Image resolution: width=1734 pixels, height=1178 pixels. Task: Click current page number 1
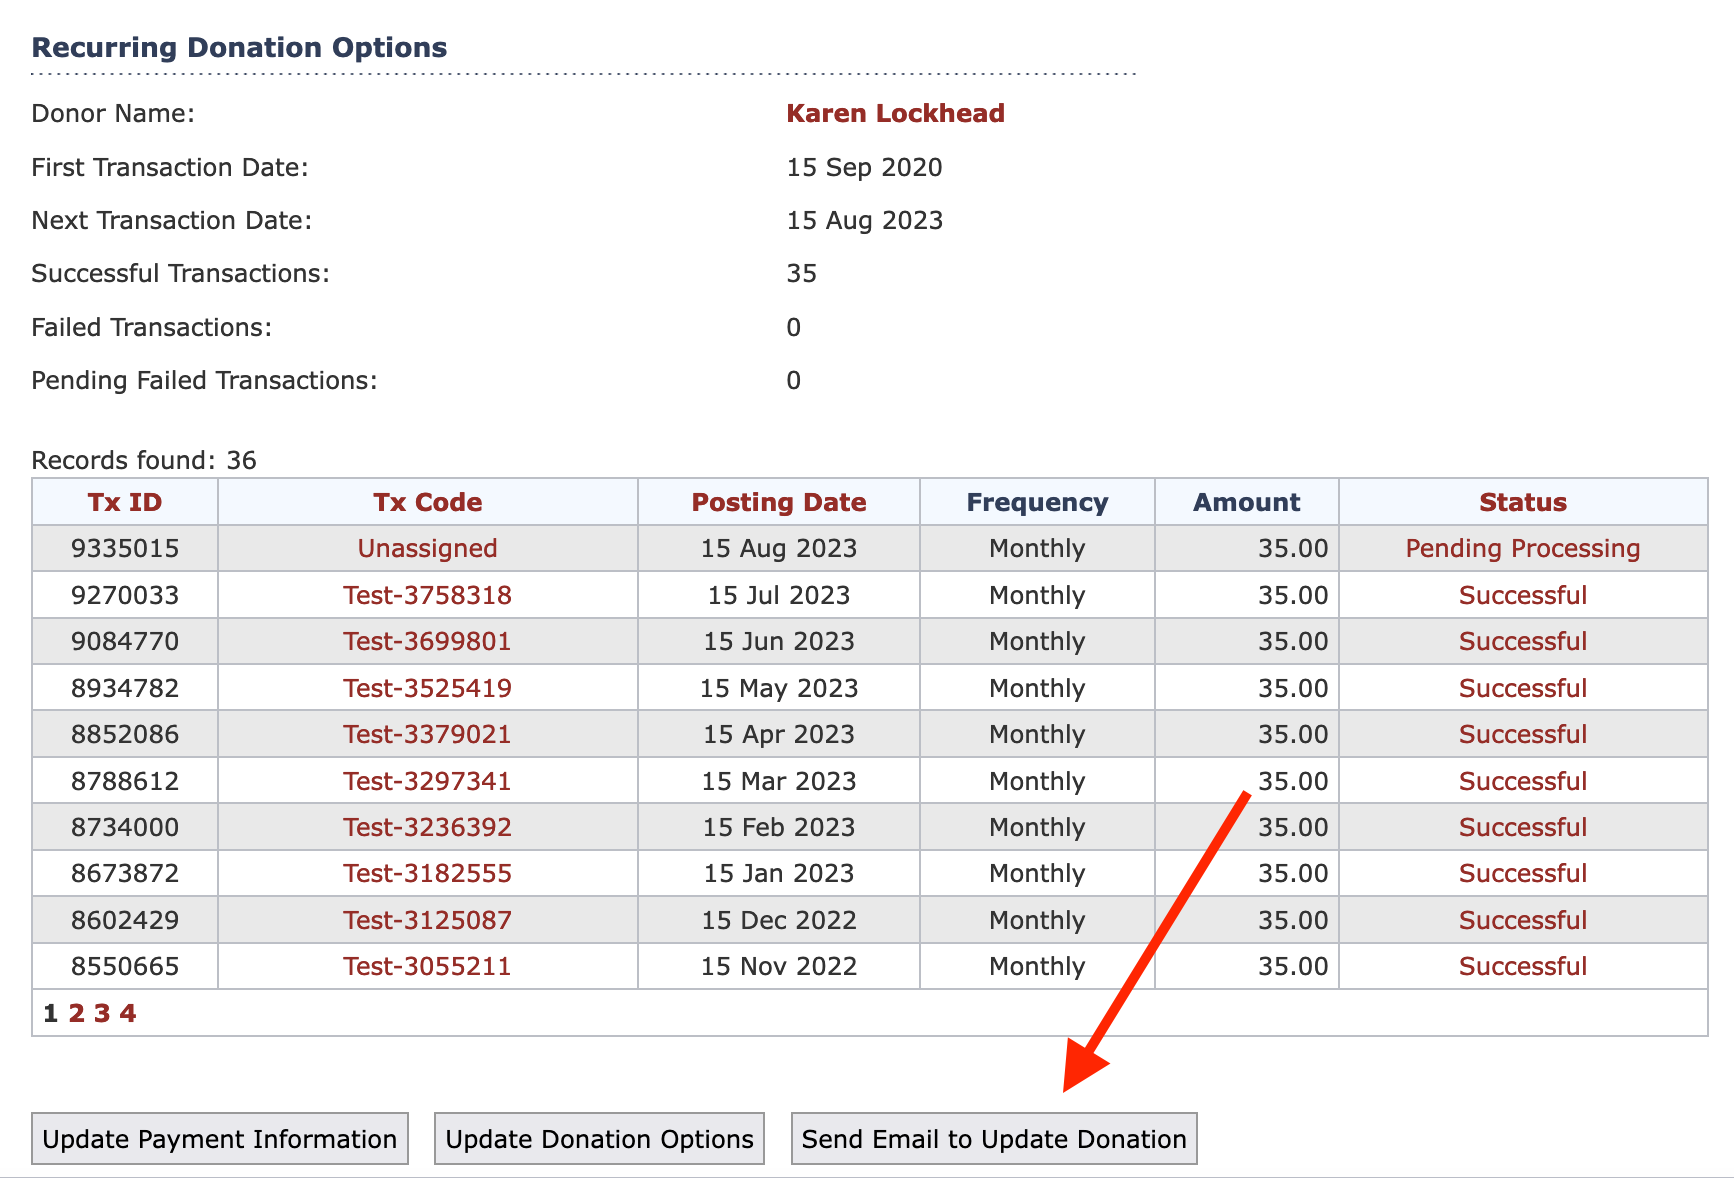pos(50,1013)
